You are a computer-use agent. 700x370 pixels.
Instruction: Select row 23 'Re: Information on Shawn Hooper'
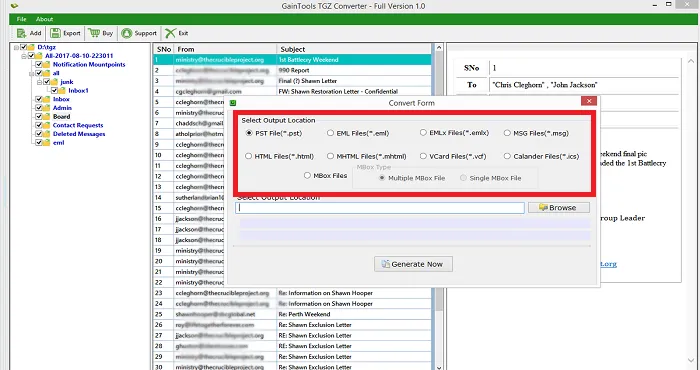click(x=292, y=293)
